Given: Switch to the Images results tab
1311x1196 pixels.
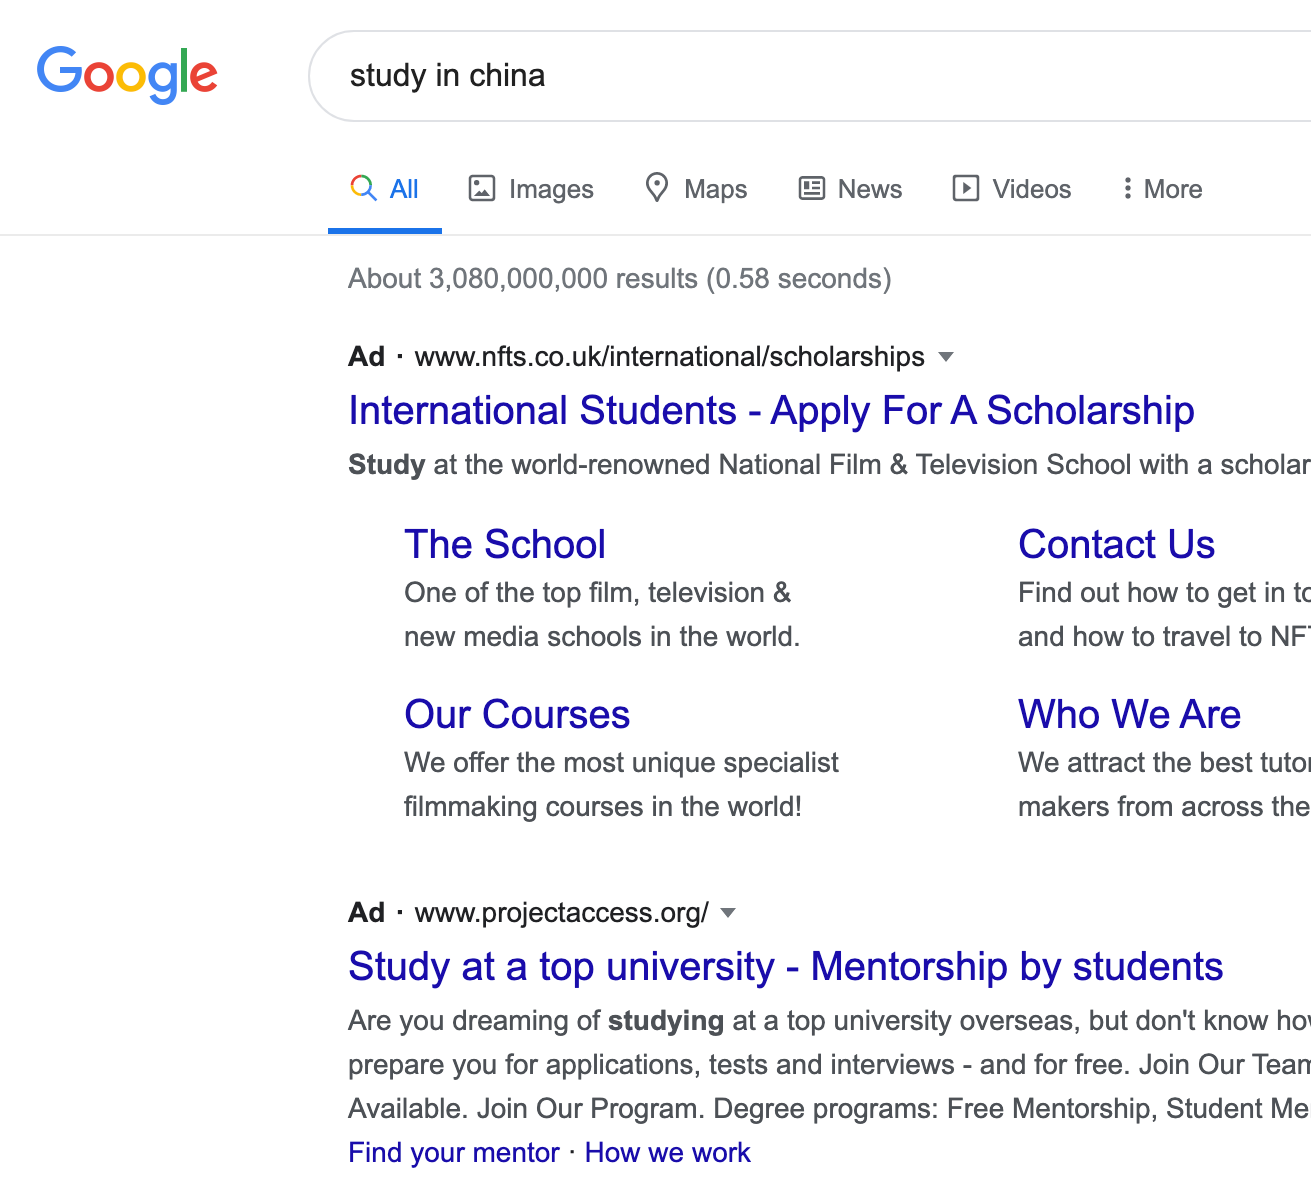Looking at the screenshot, I should [550, 189].
